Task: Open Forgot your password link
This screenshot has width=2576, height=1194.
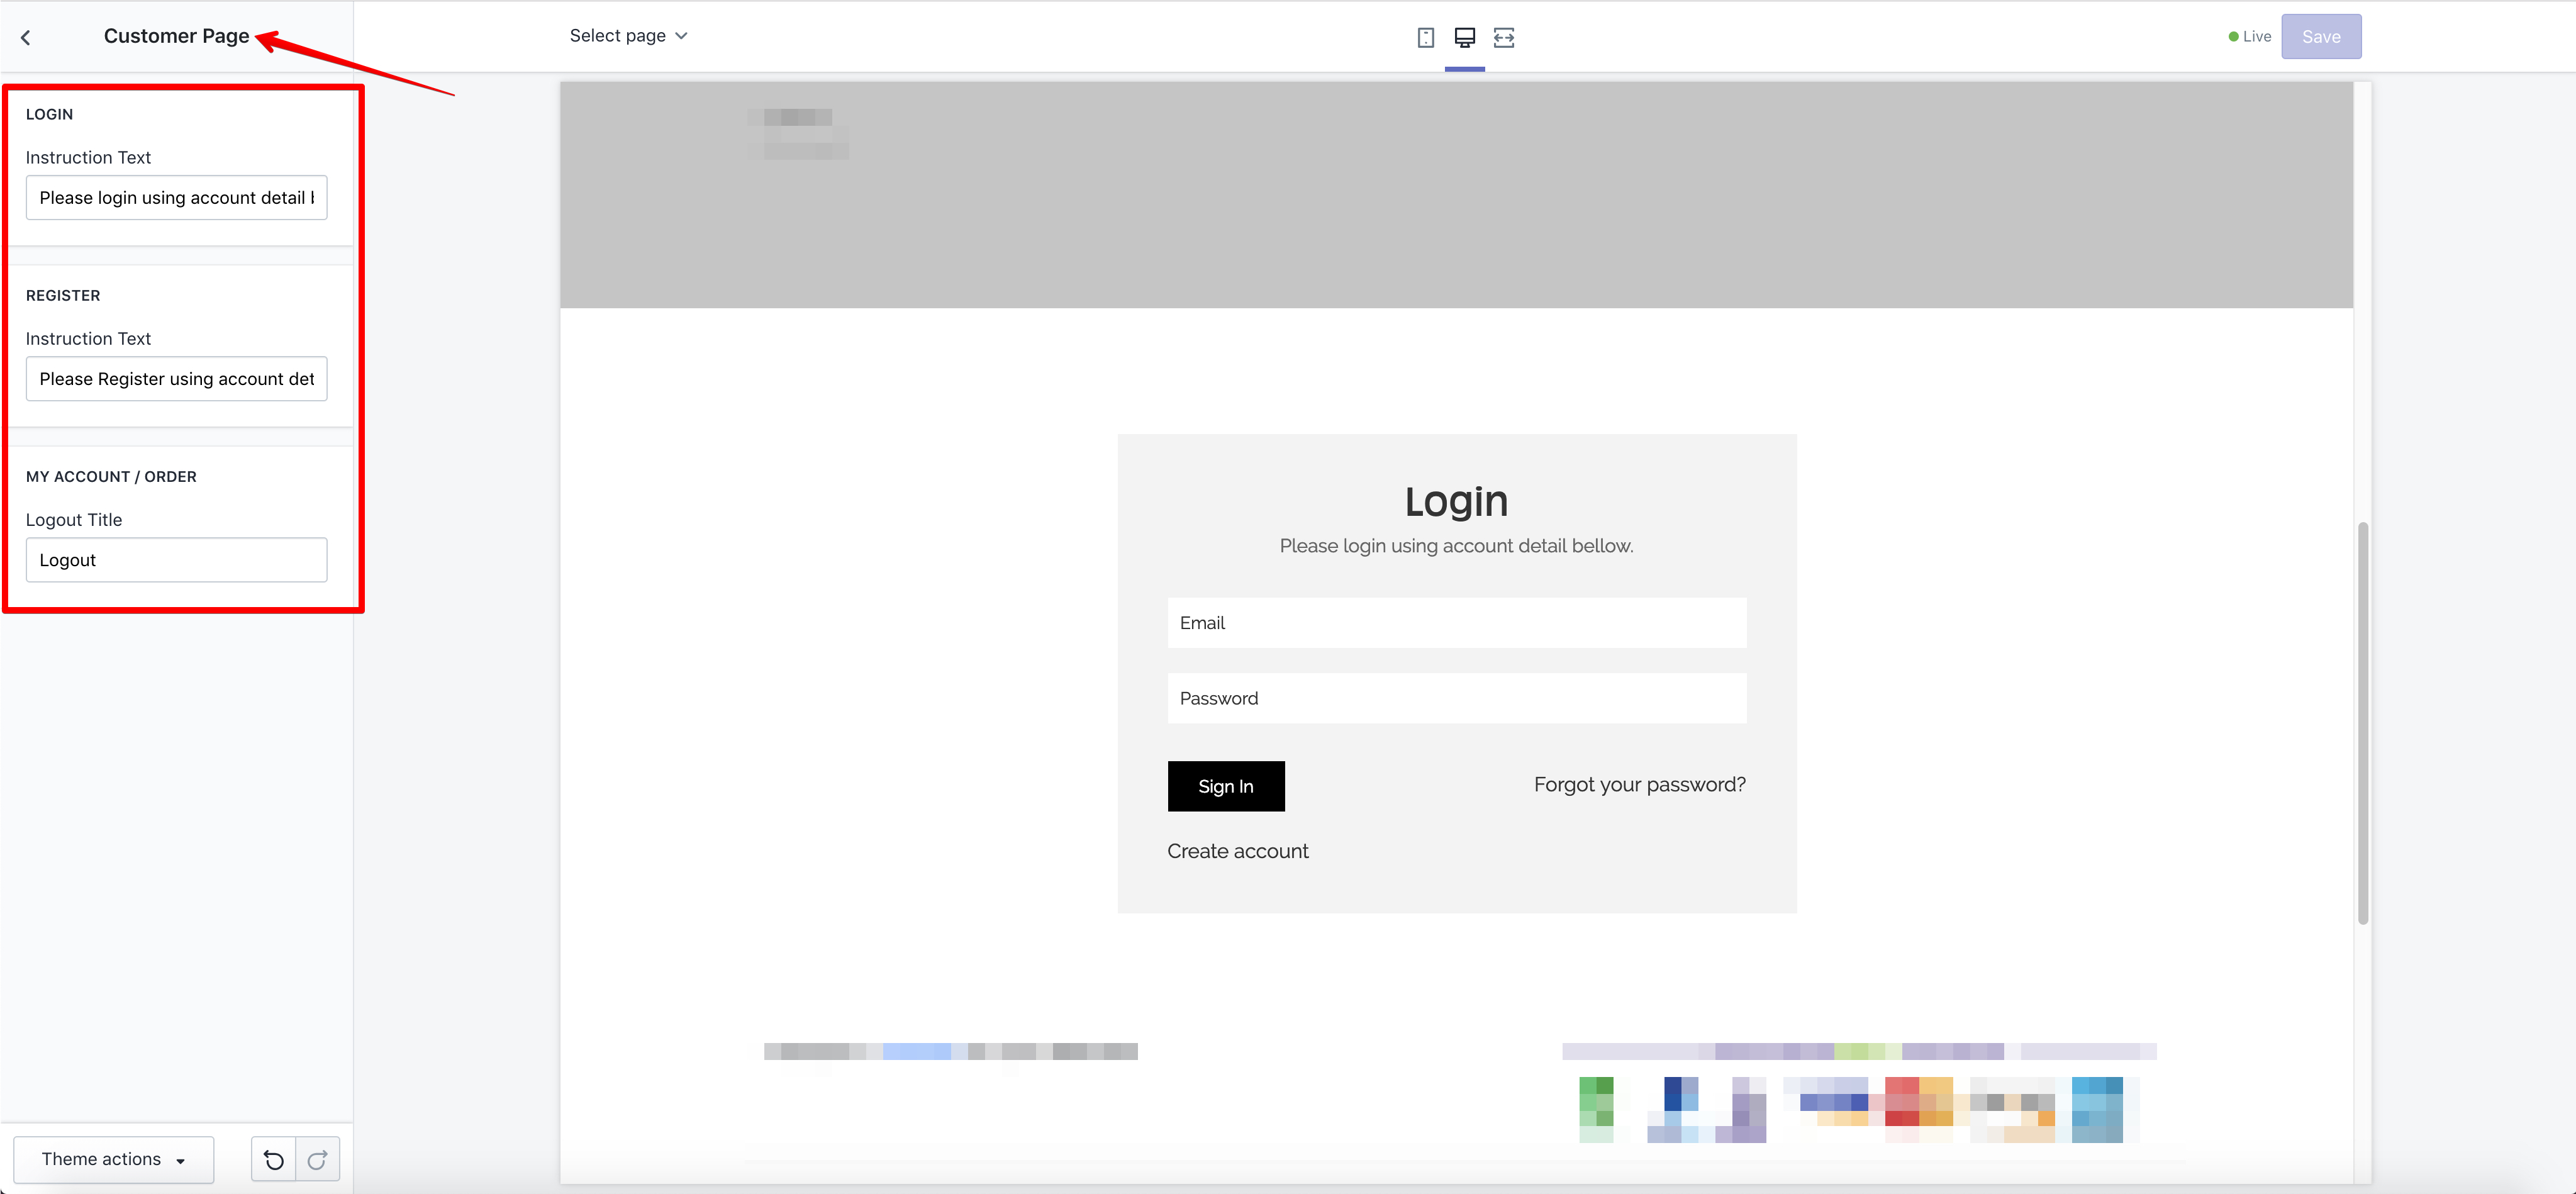Action: (x=1639, y=784)
